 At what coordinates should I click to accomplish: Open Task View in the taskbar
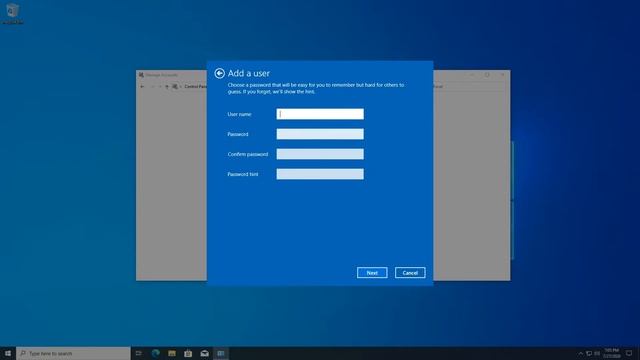tap(139, 353)
